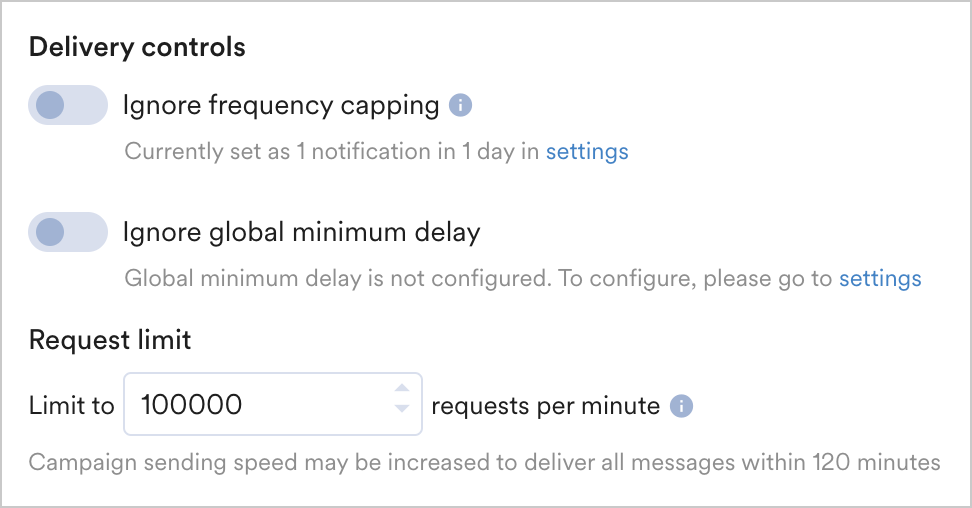The image size is (972, 508).
Task: Open settings link for frequency capping
Action: coord(587,152)
